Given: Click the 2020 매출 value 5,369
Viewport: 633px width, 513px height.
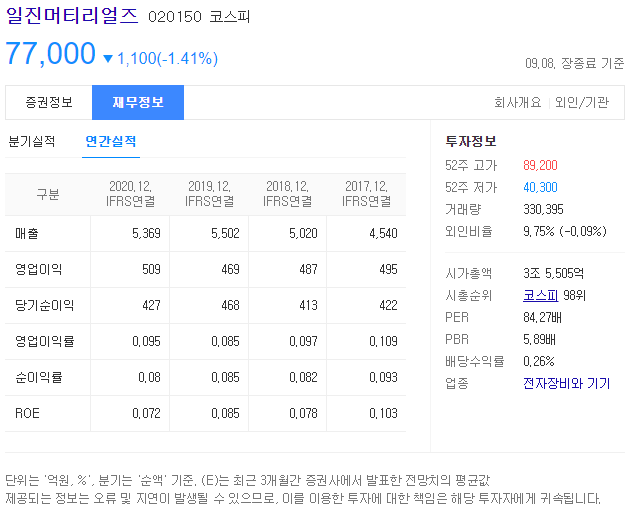Looking at the screenshot, I should 146,233.
